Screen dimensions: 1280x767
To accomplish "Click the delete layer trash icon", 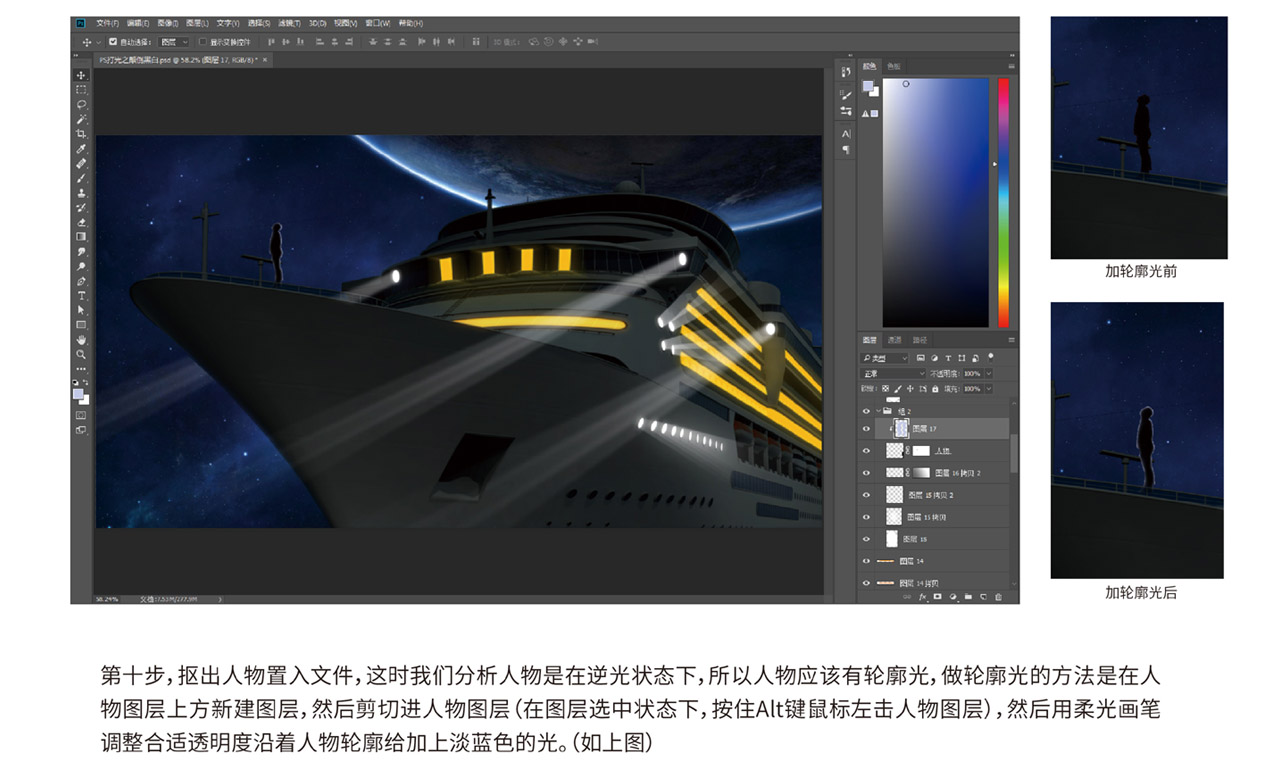I will pyautogui.click(x=998, y=596).
